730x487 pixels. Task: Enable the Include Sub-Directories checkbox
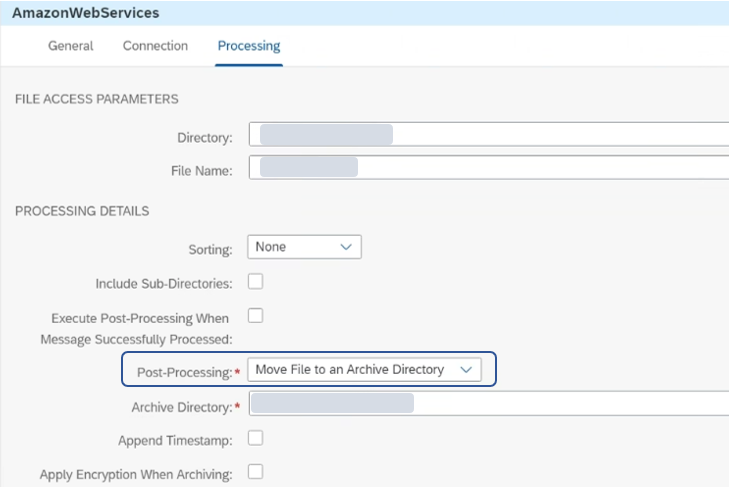pos(255,281)
